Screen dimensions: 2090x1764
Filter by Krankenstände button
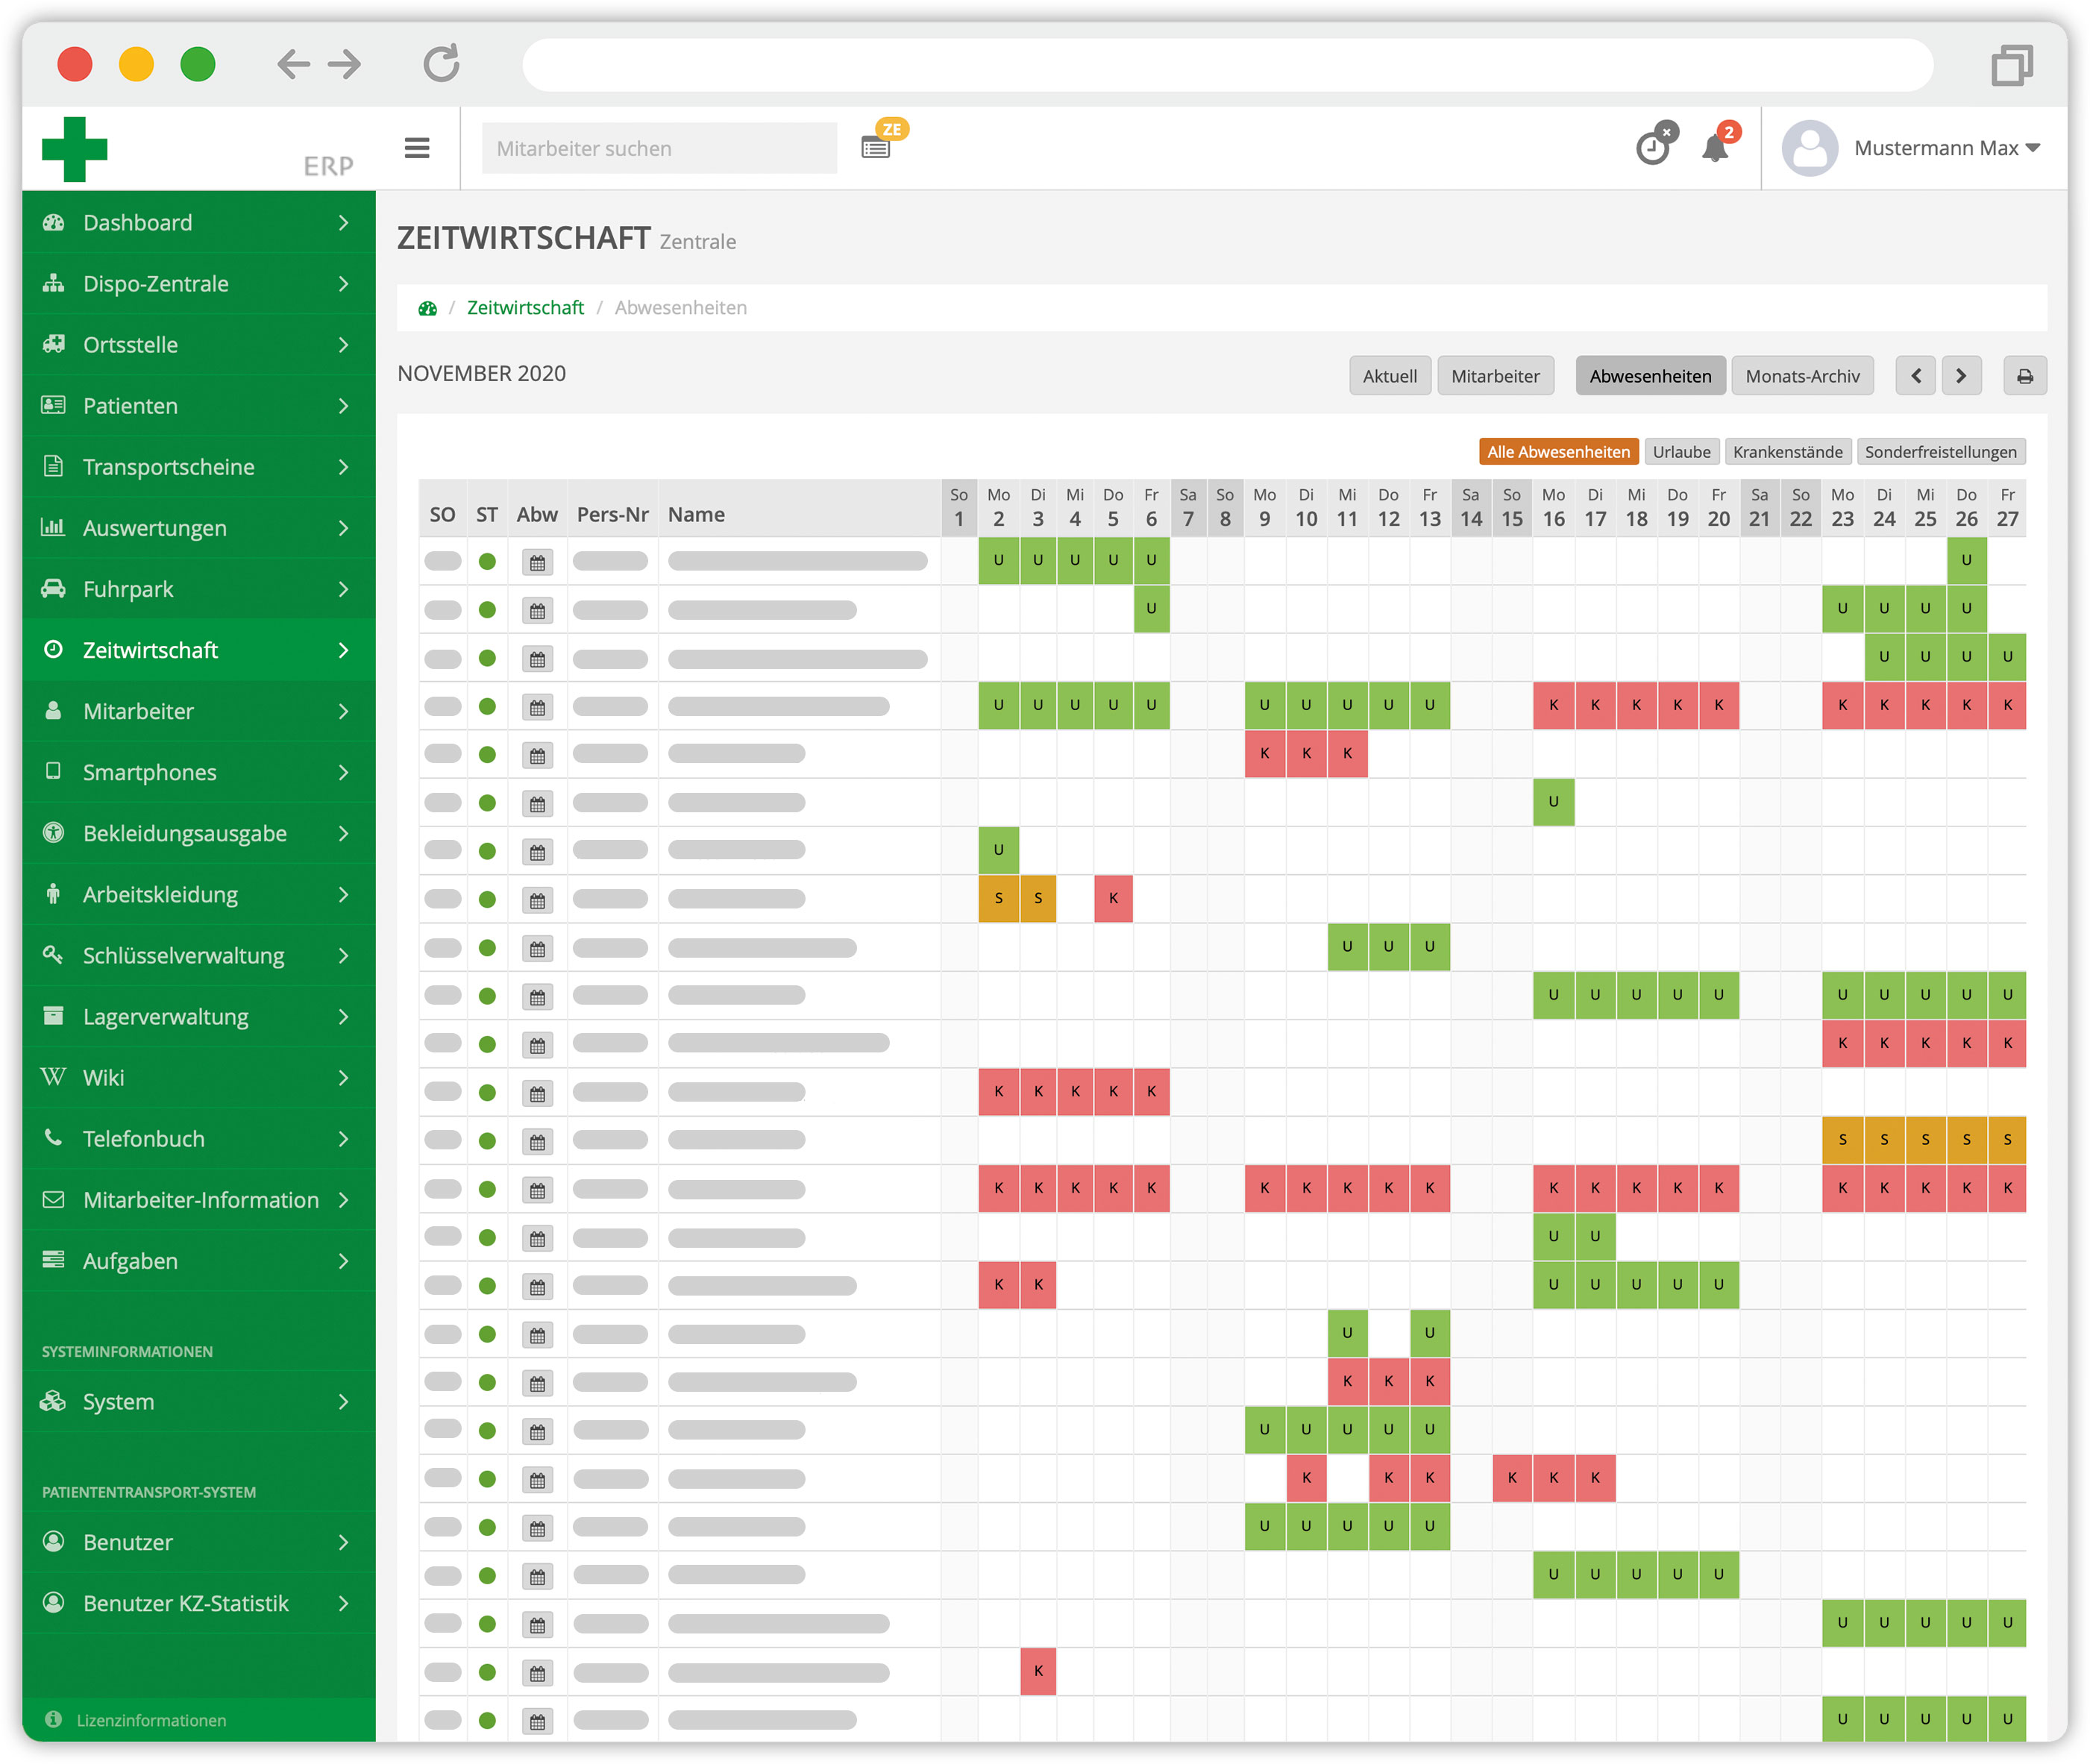coord(1787,452)
